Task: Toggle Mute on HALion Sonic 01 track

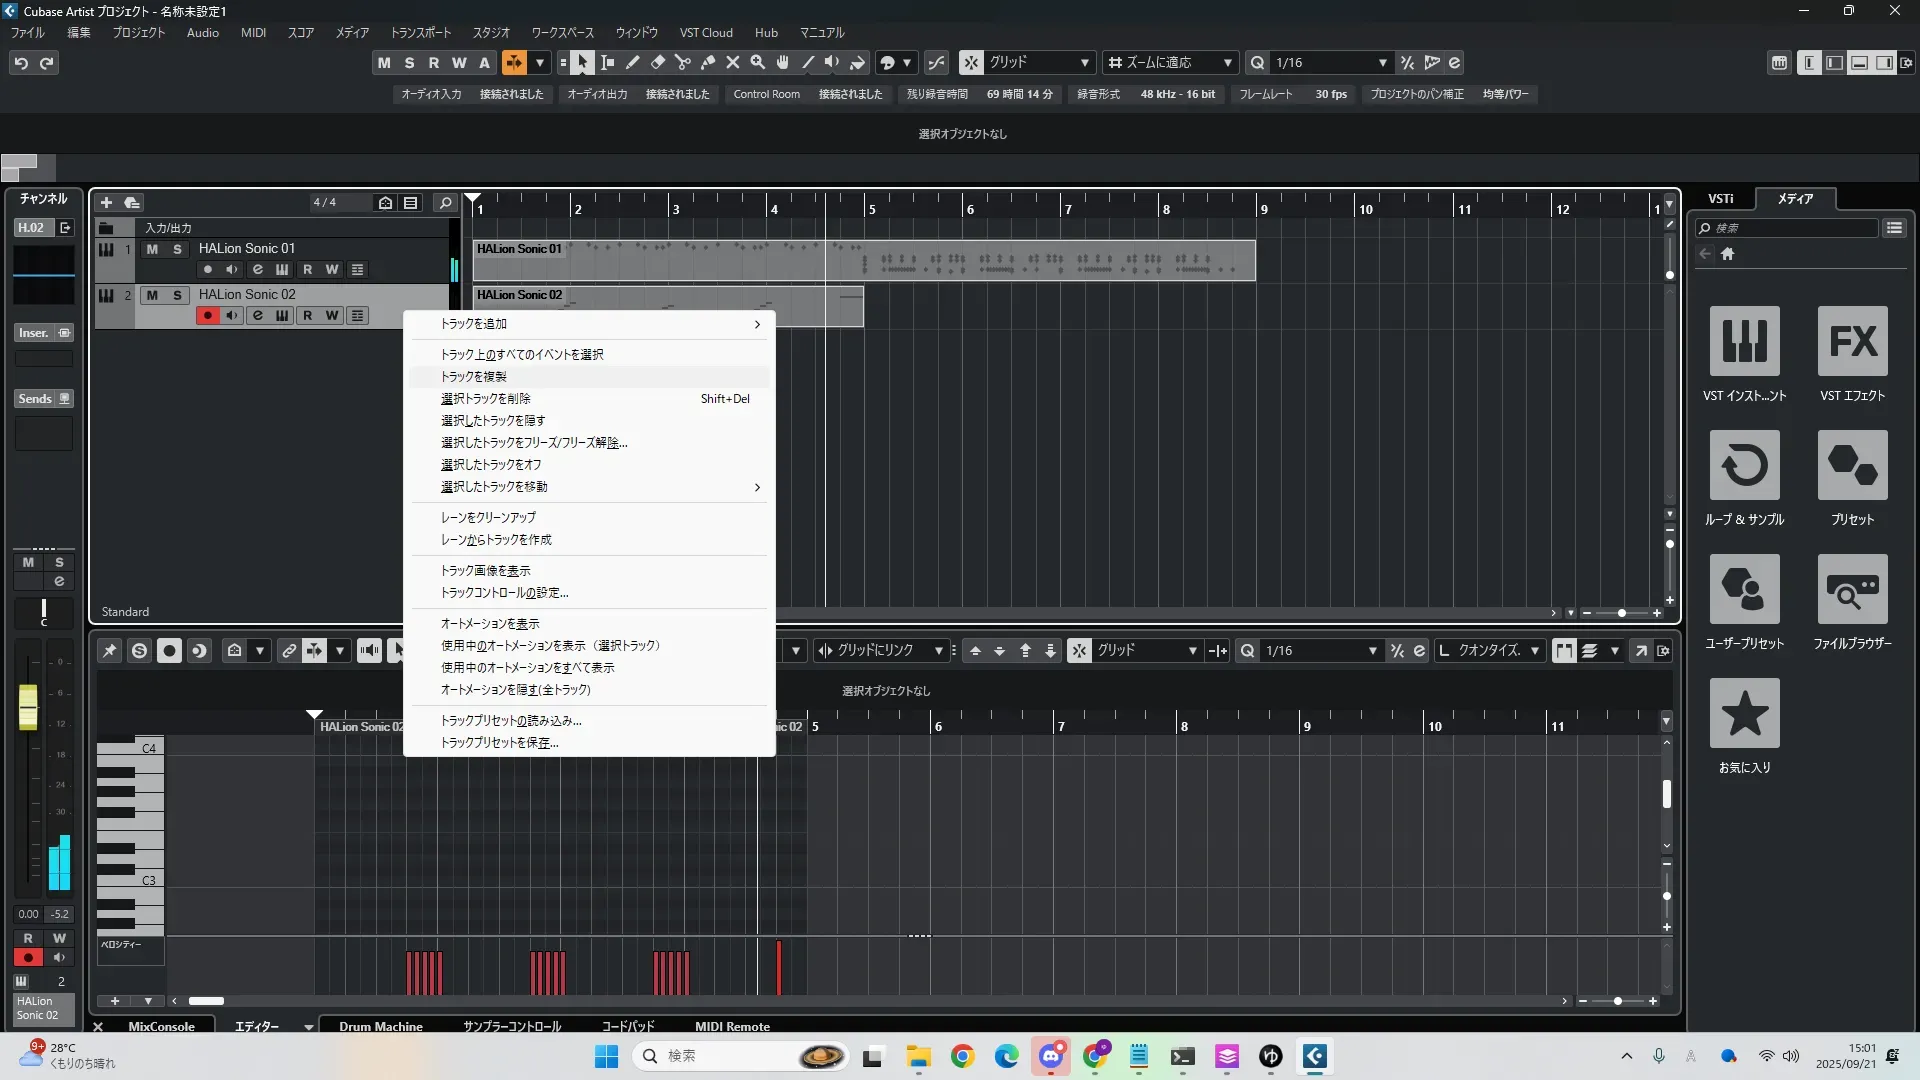Action: (152, 249)
